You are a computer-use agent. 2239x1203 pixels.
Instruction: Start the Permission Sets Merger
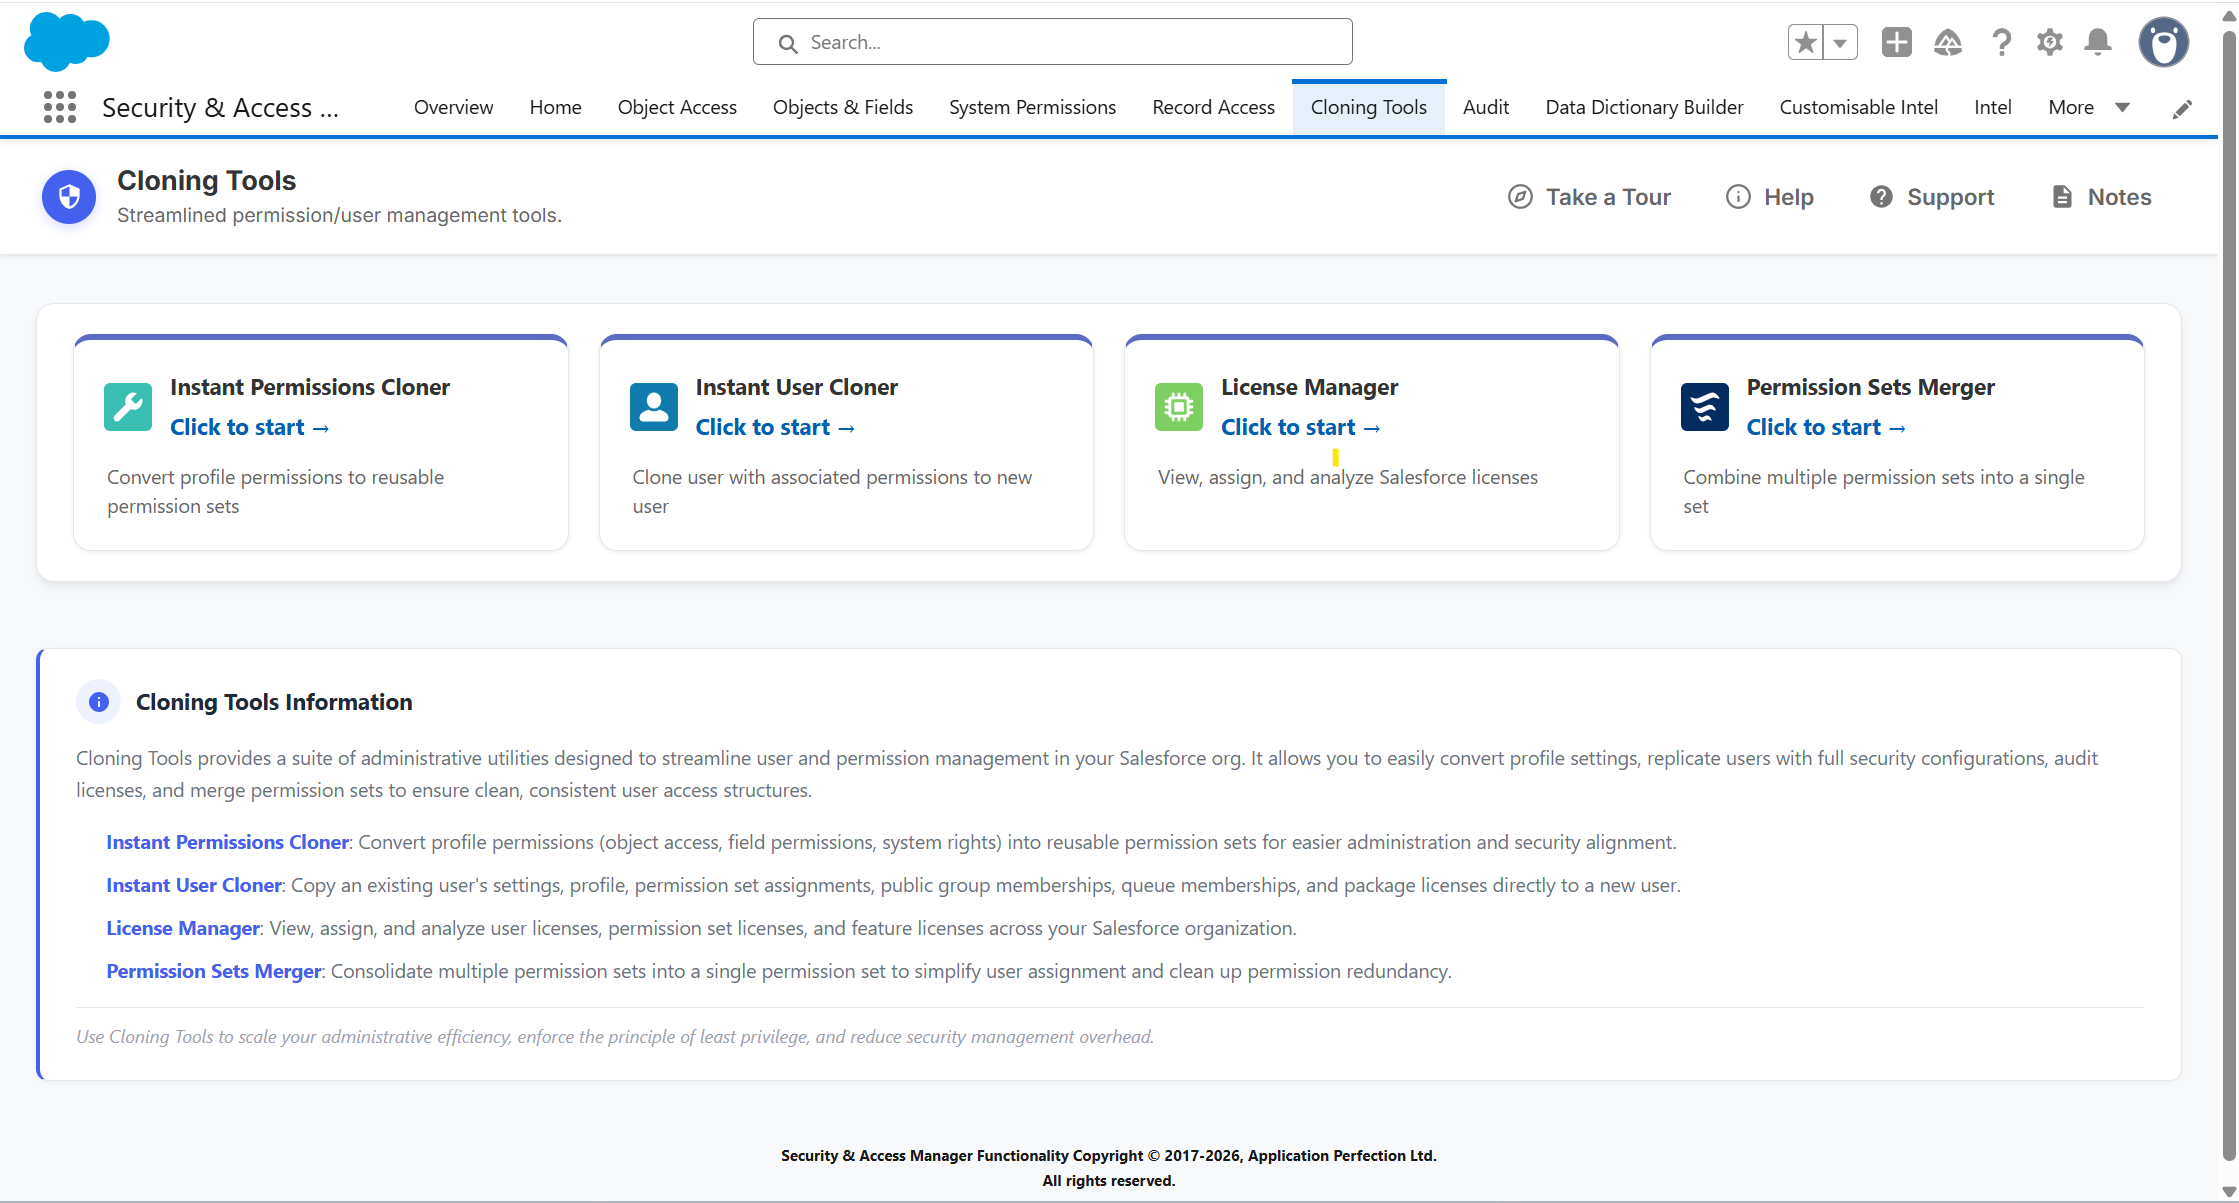1826,427
